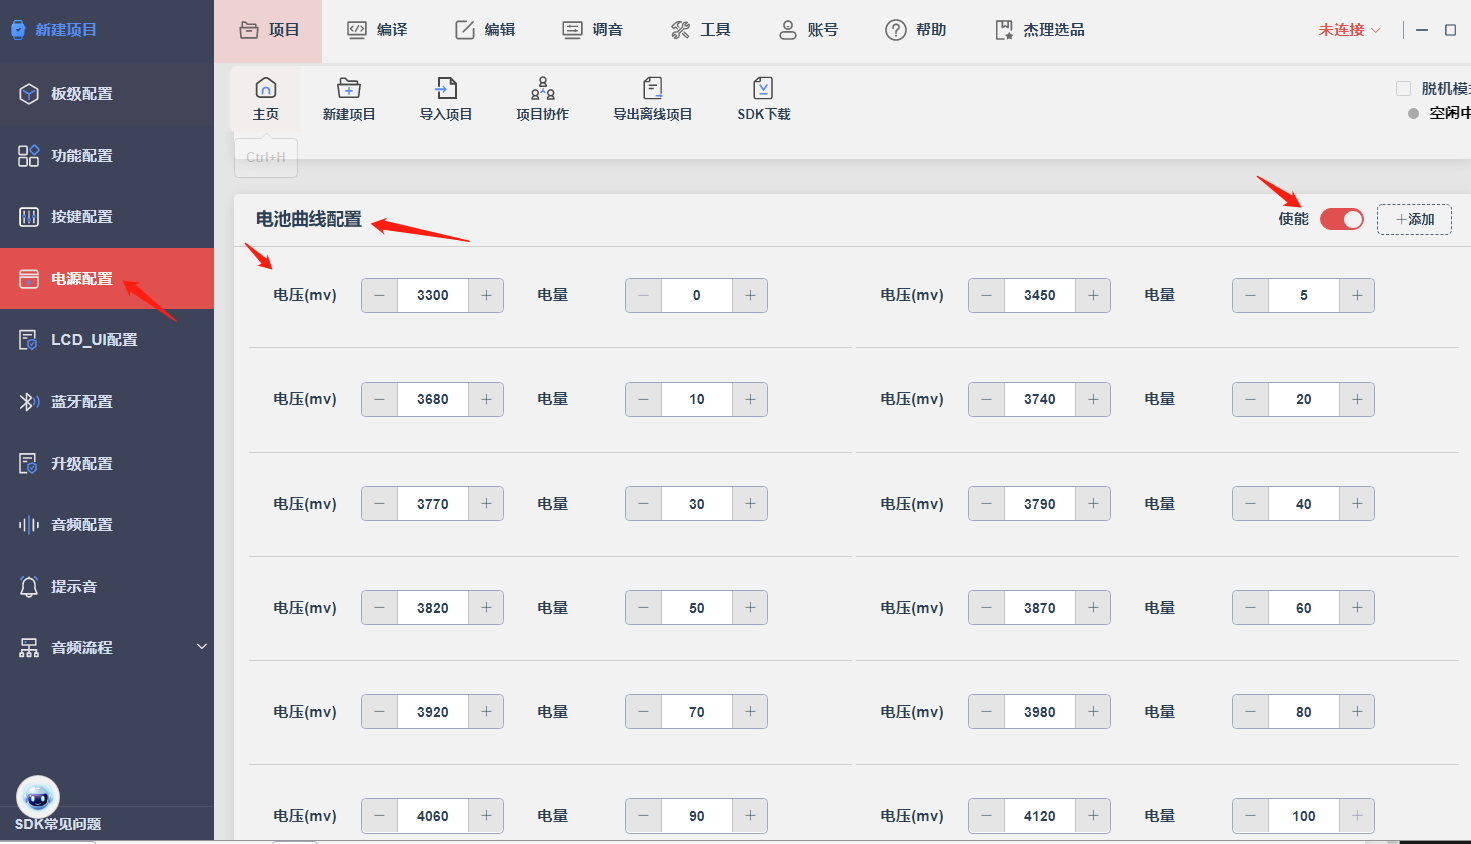Click the 杰理选品 menu item
The width and height of the screenshot is (1471, 844).
[x=1040, y=30]
